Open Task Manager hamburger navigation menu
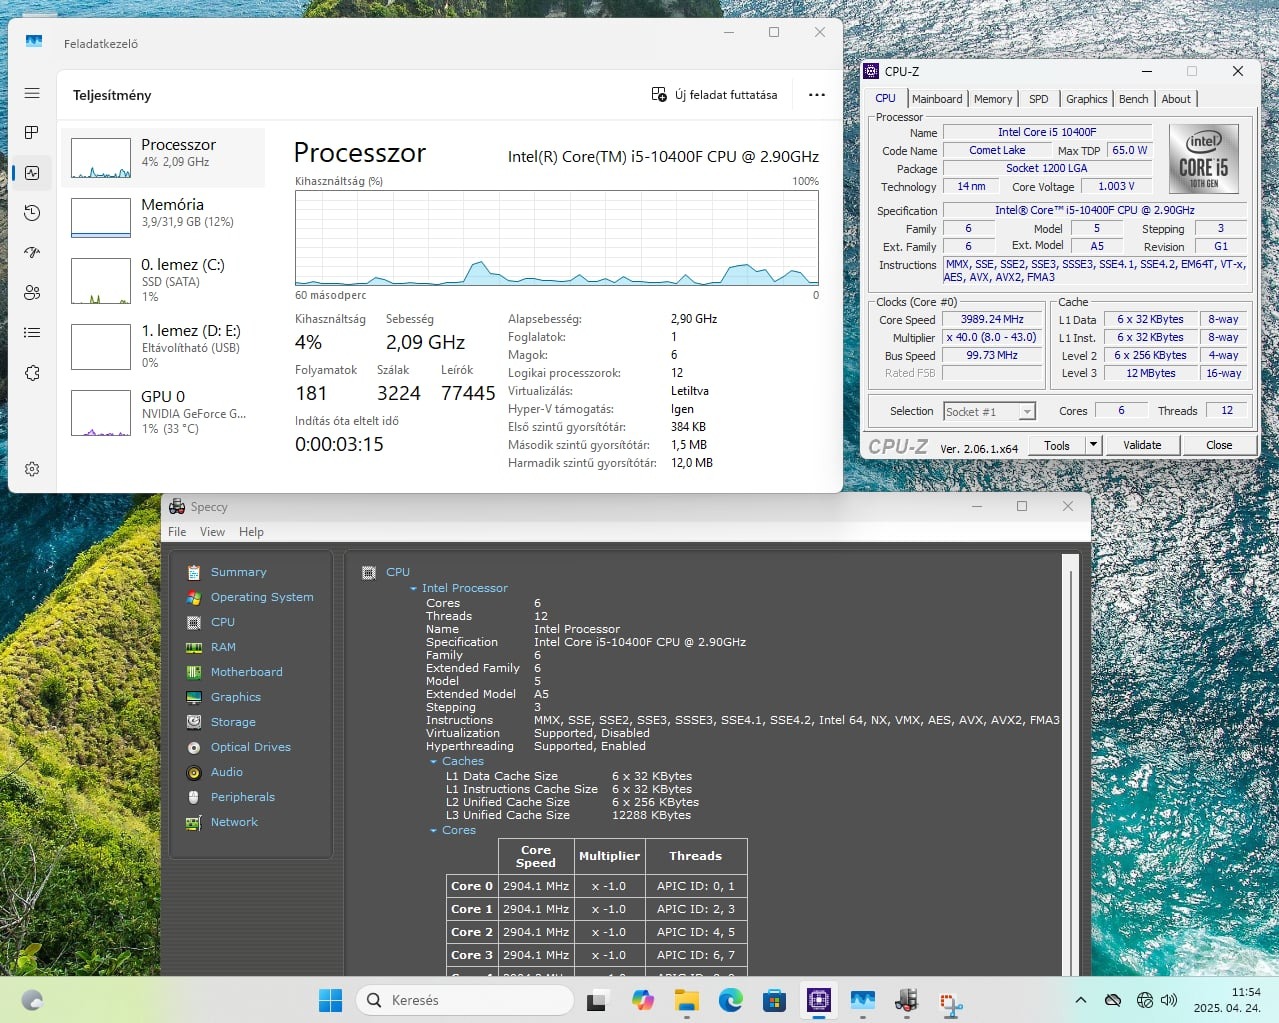The image size is (1279, 1023). [x=32, y=93]
